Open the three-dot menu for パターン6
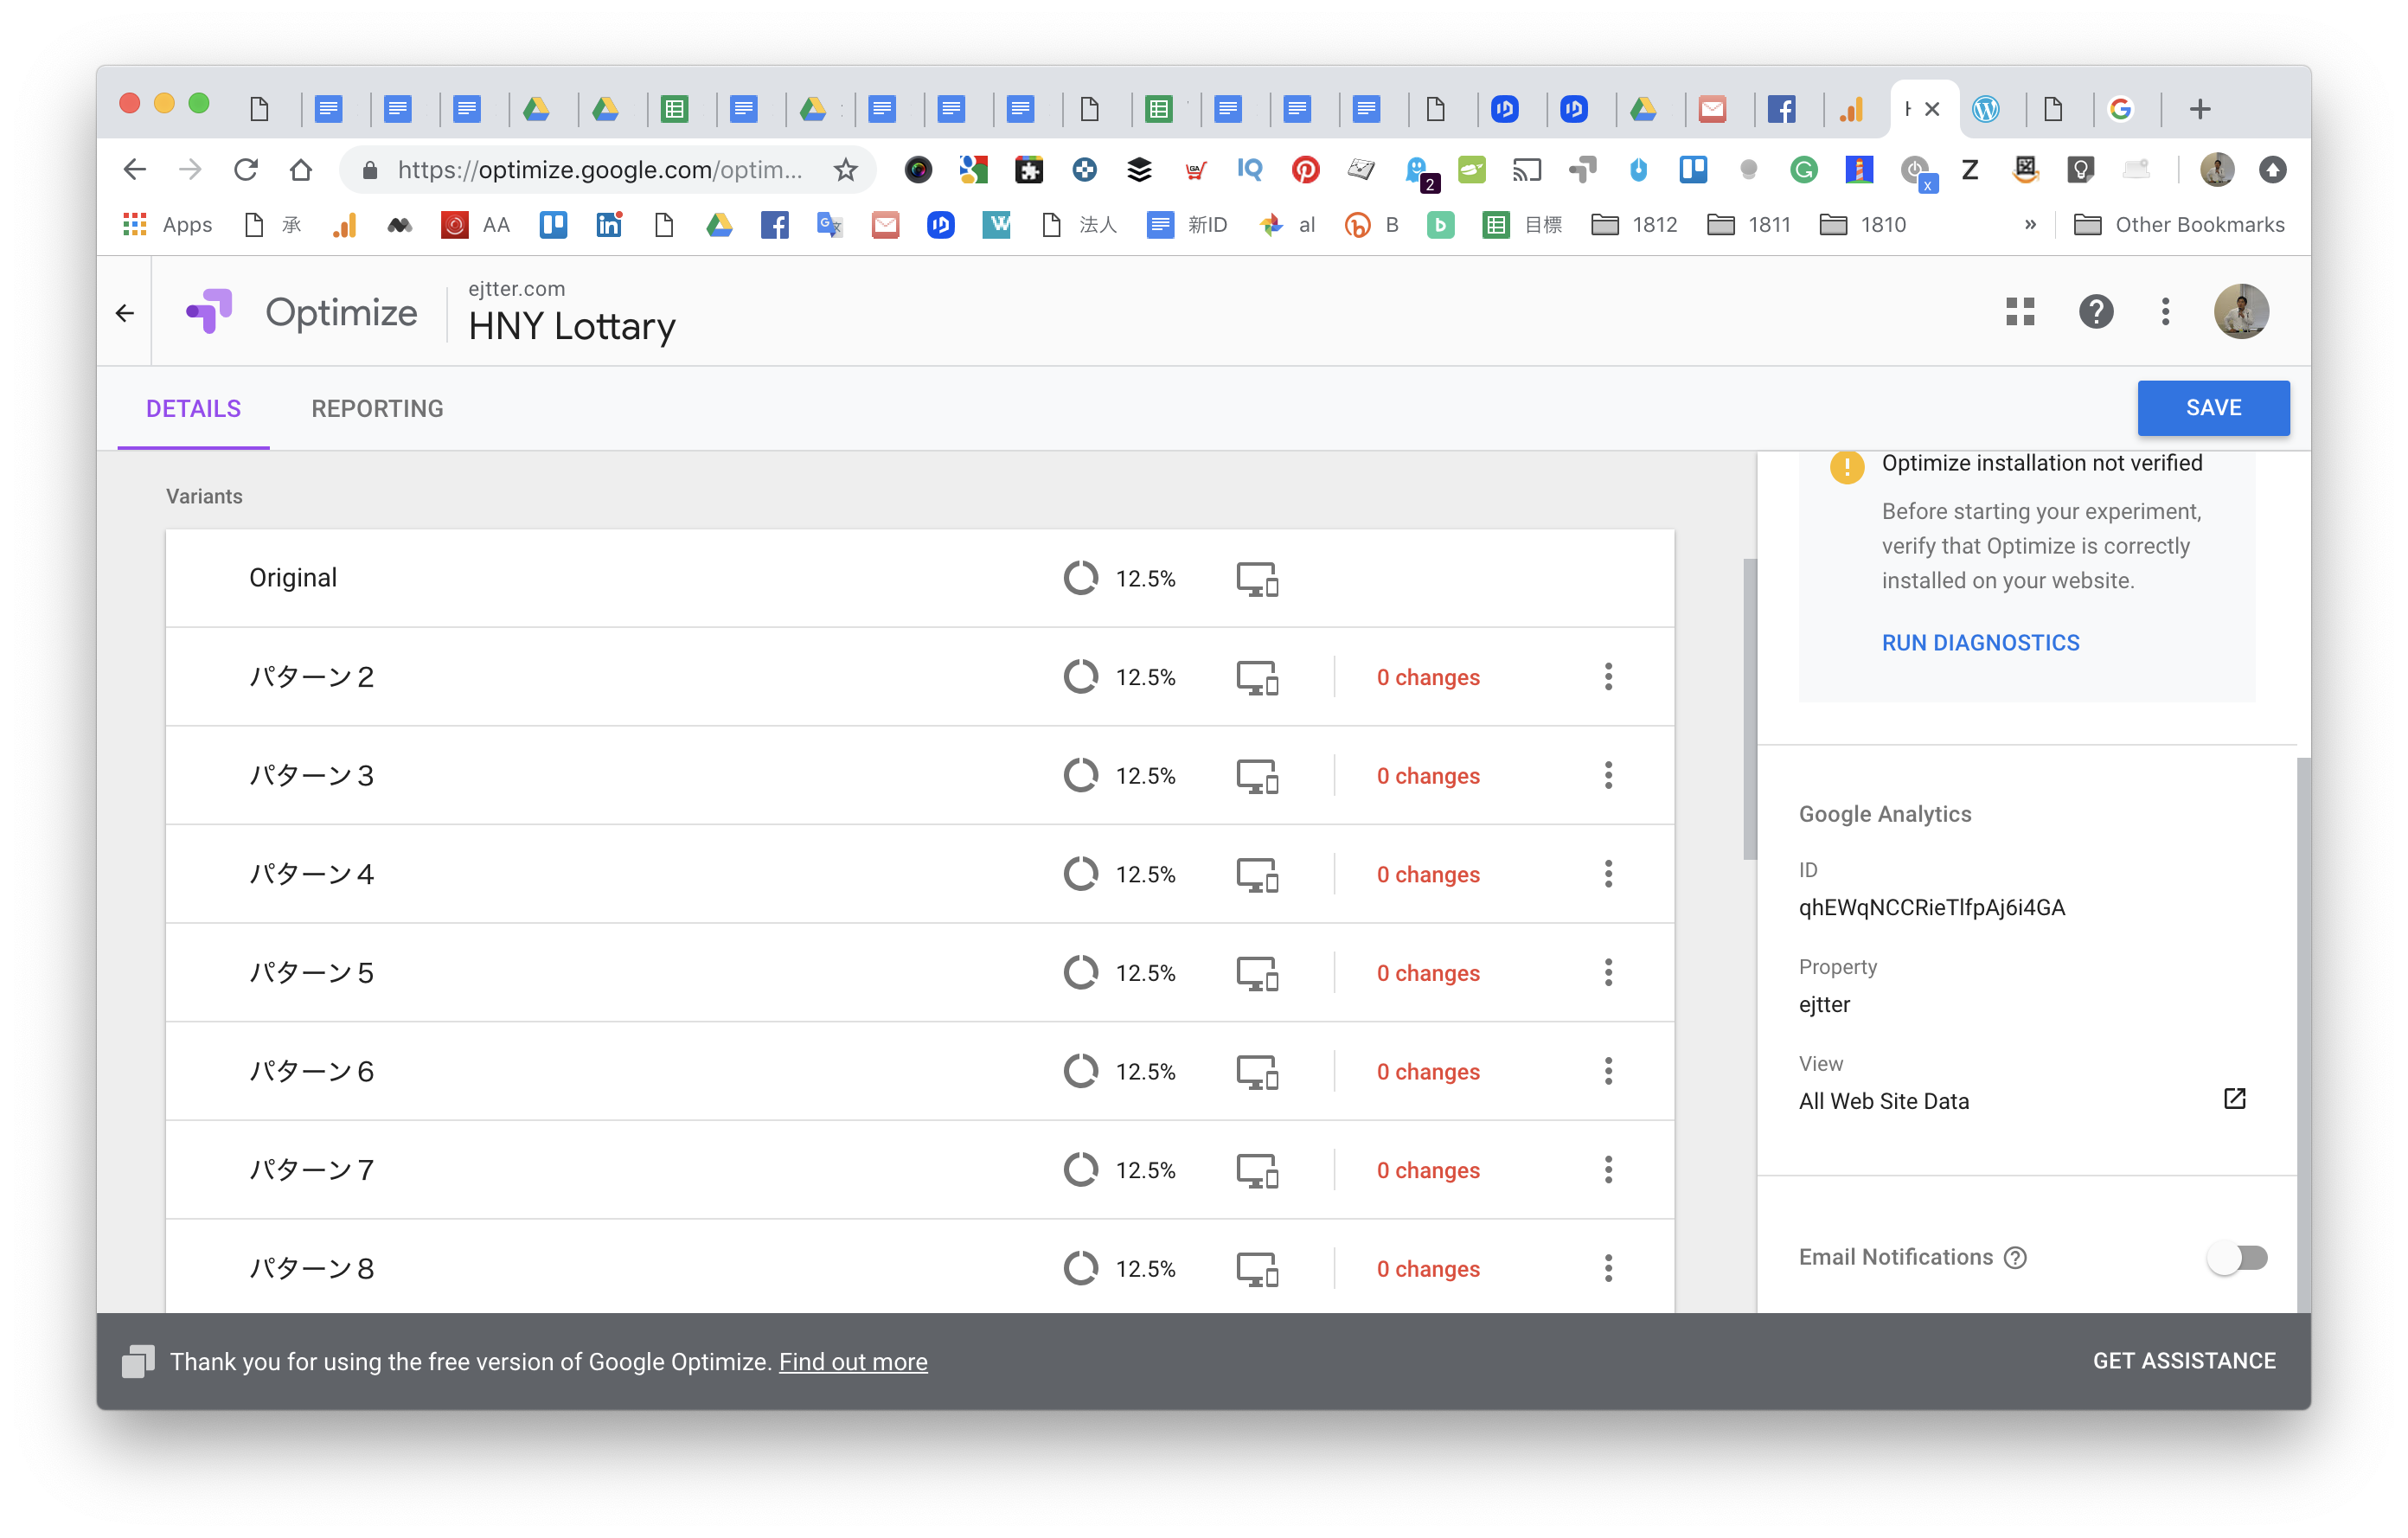The height and width of the screenshot is (1538, 2408). point(1608,1072)
